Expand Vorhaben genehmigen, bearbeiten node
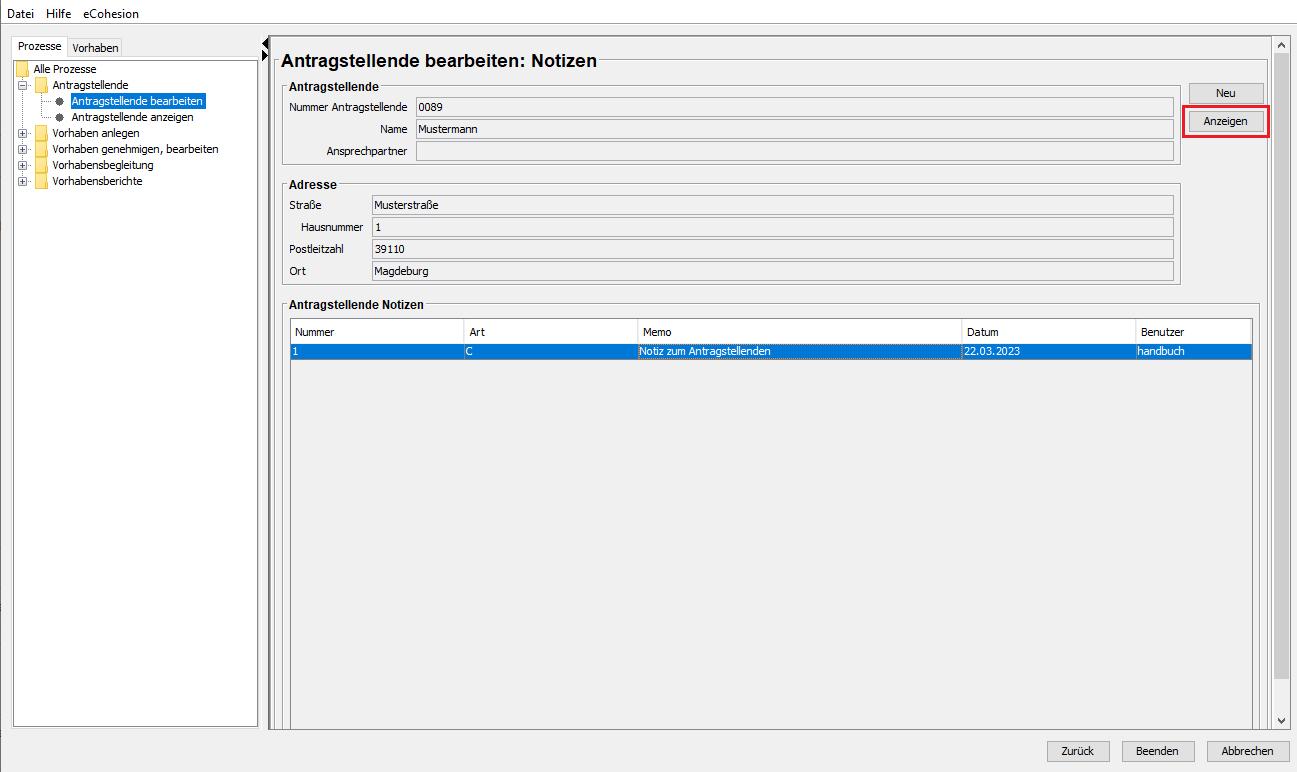 pyautogui.click(x=22, y=149)
